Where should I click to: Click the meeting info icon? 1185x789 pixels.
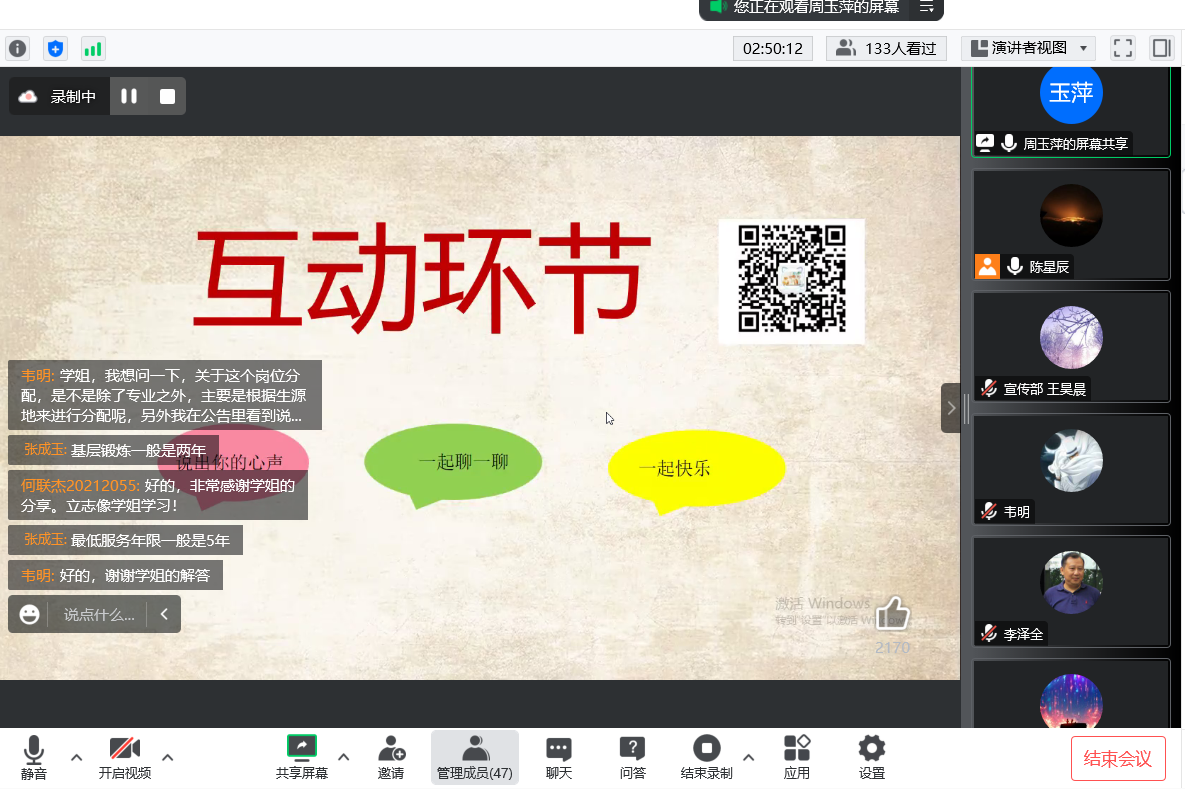(18, 48)
